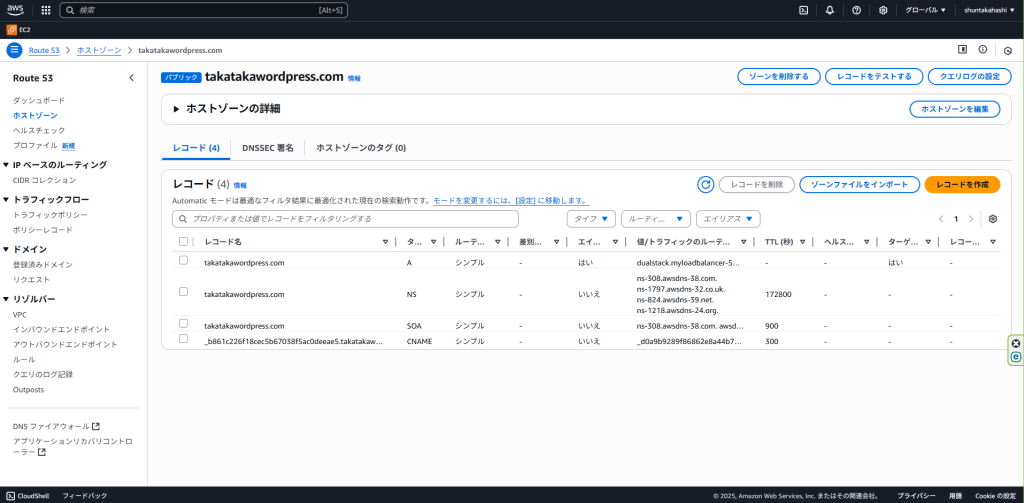
Task: Select the CNAME record checkbox
Action: [184, 338]
